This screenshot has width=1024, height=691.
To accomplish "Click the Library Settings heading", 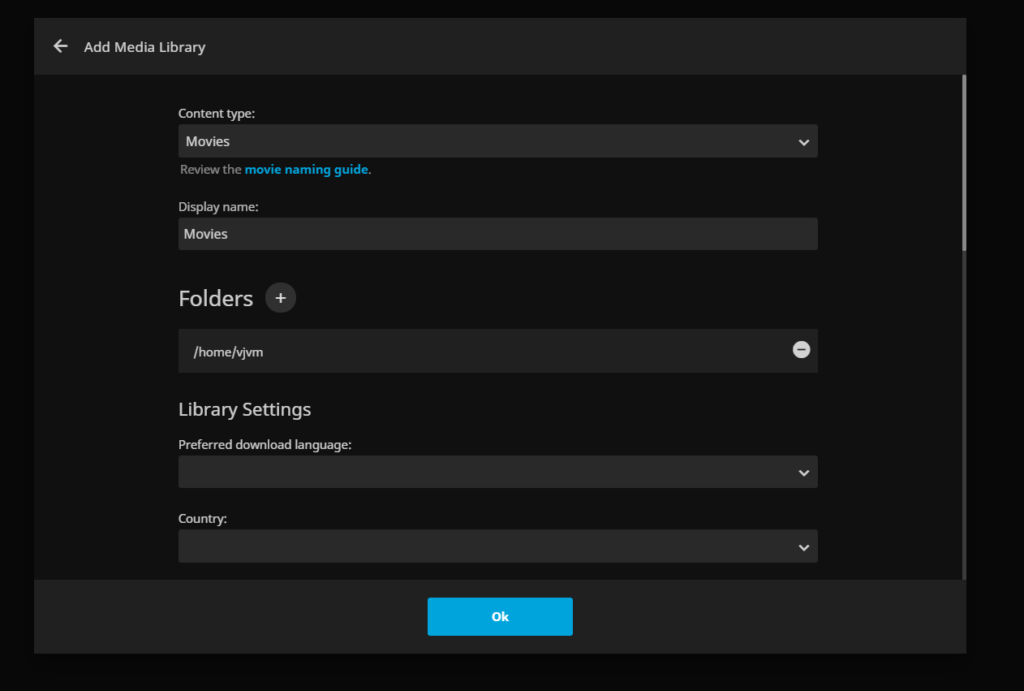I will pyautogui.click(x=244, y=410).
